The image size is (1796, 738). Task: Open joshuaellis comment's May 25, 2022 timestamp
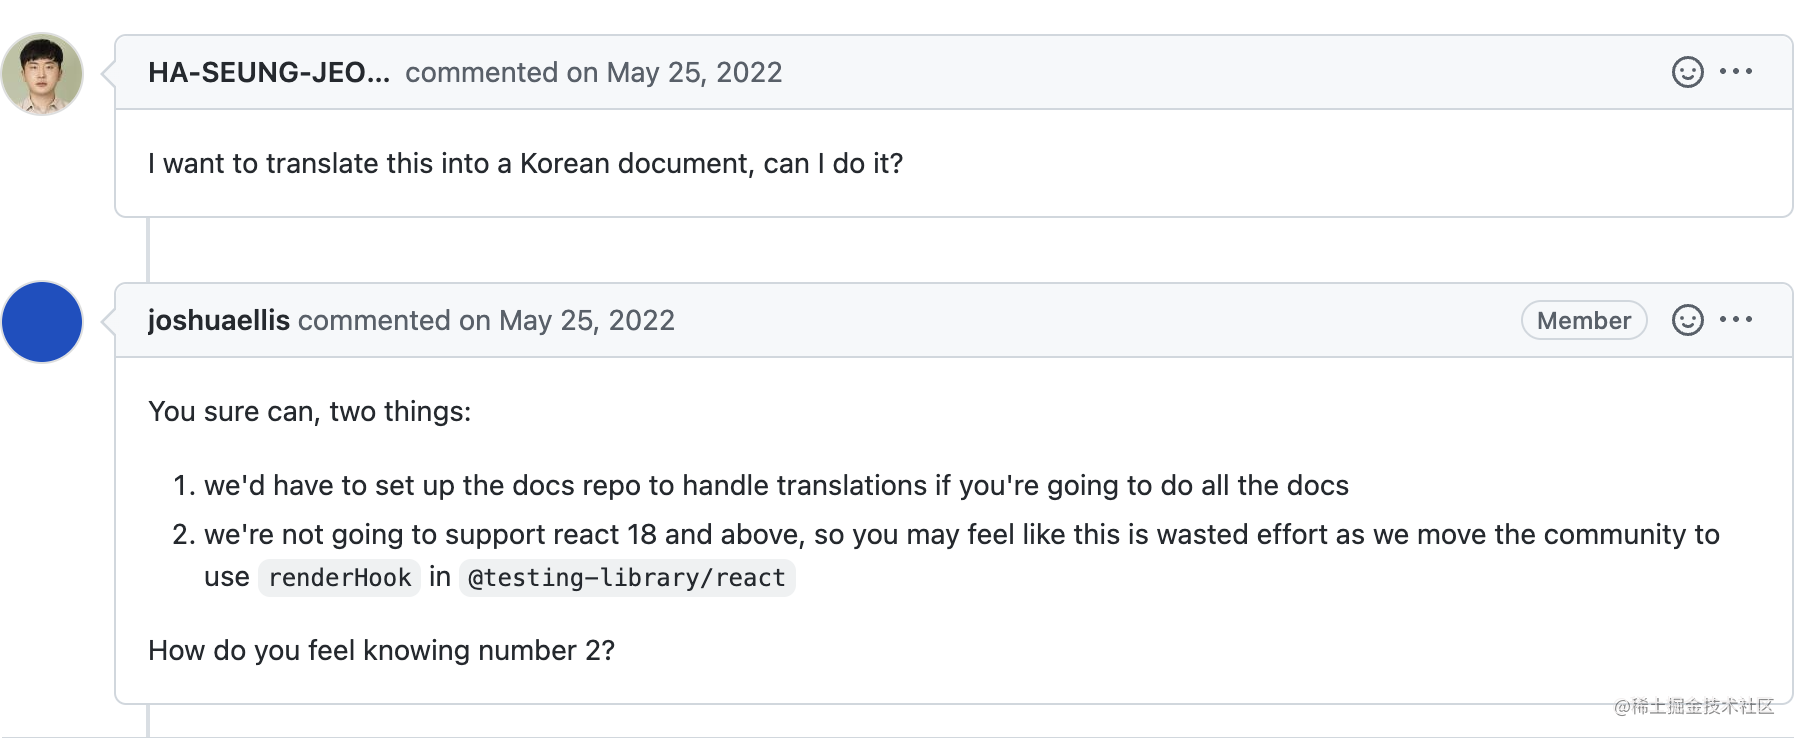[x=587, y=320]
